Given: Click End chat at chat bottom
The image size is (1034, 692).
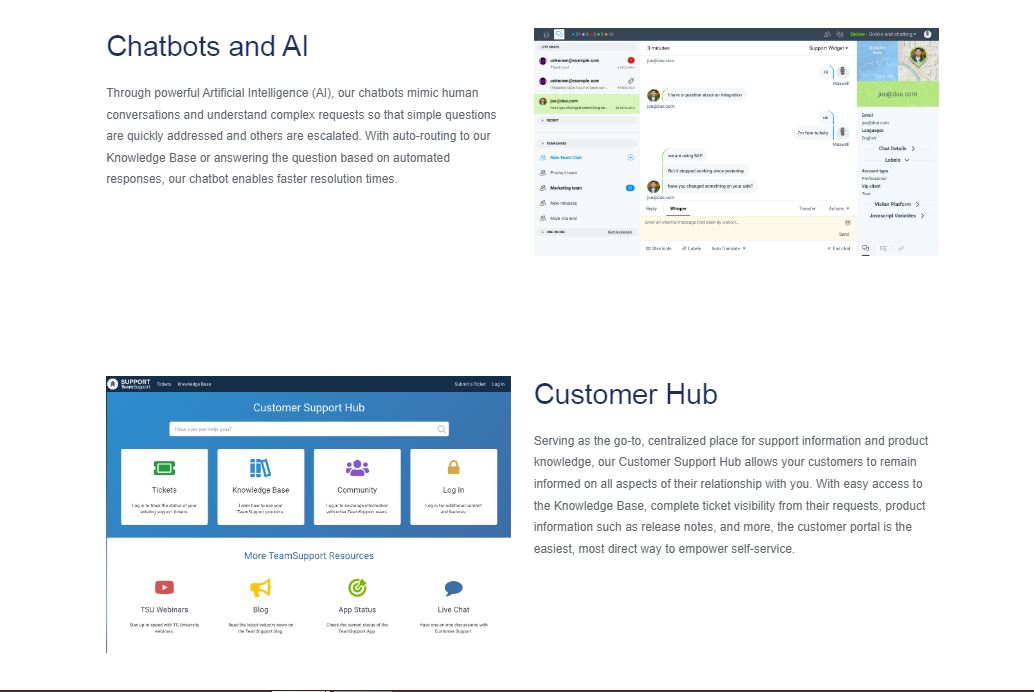Looking at the screenshot, I should pyautogui.click(x=839, y=249).
